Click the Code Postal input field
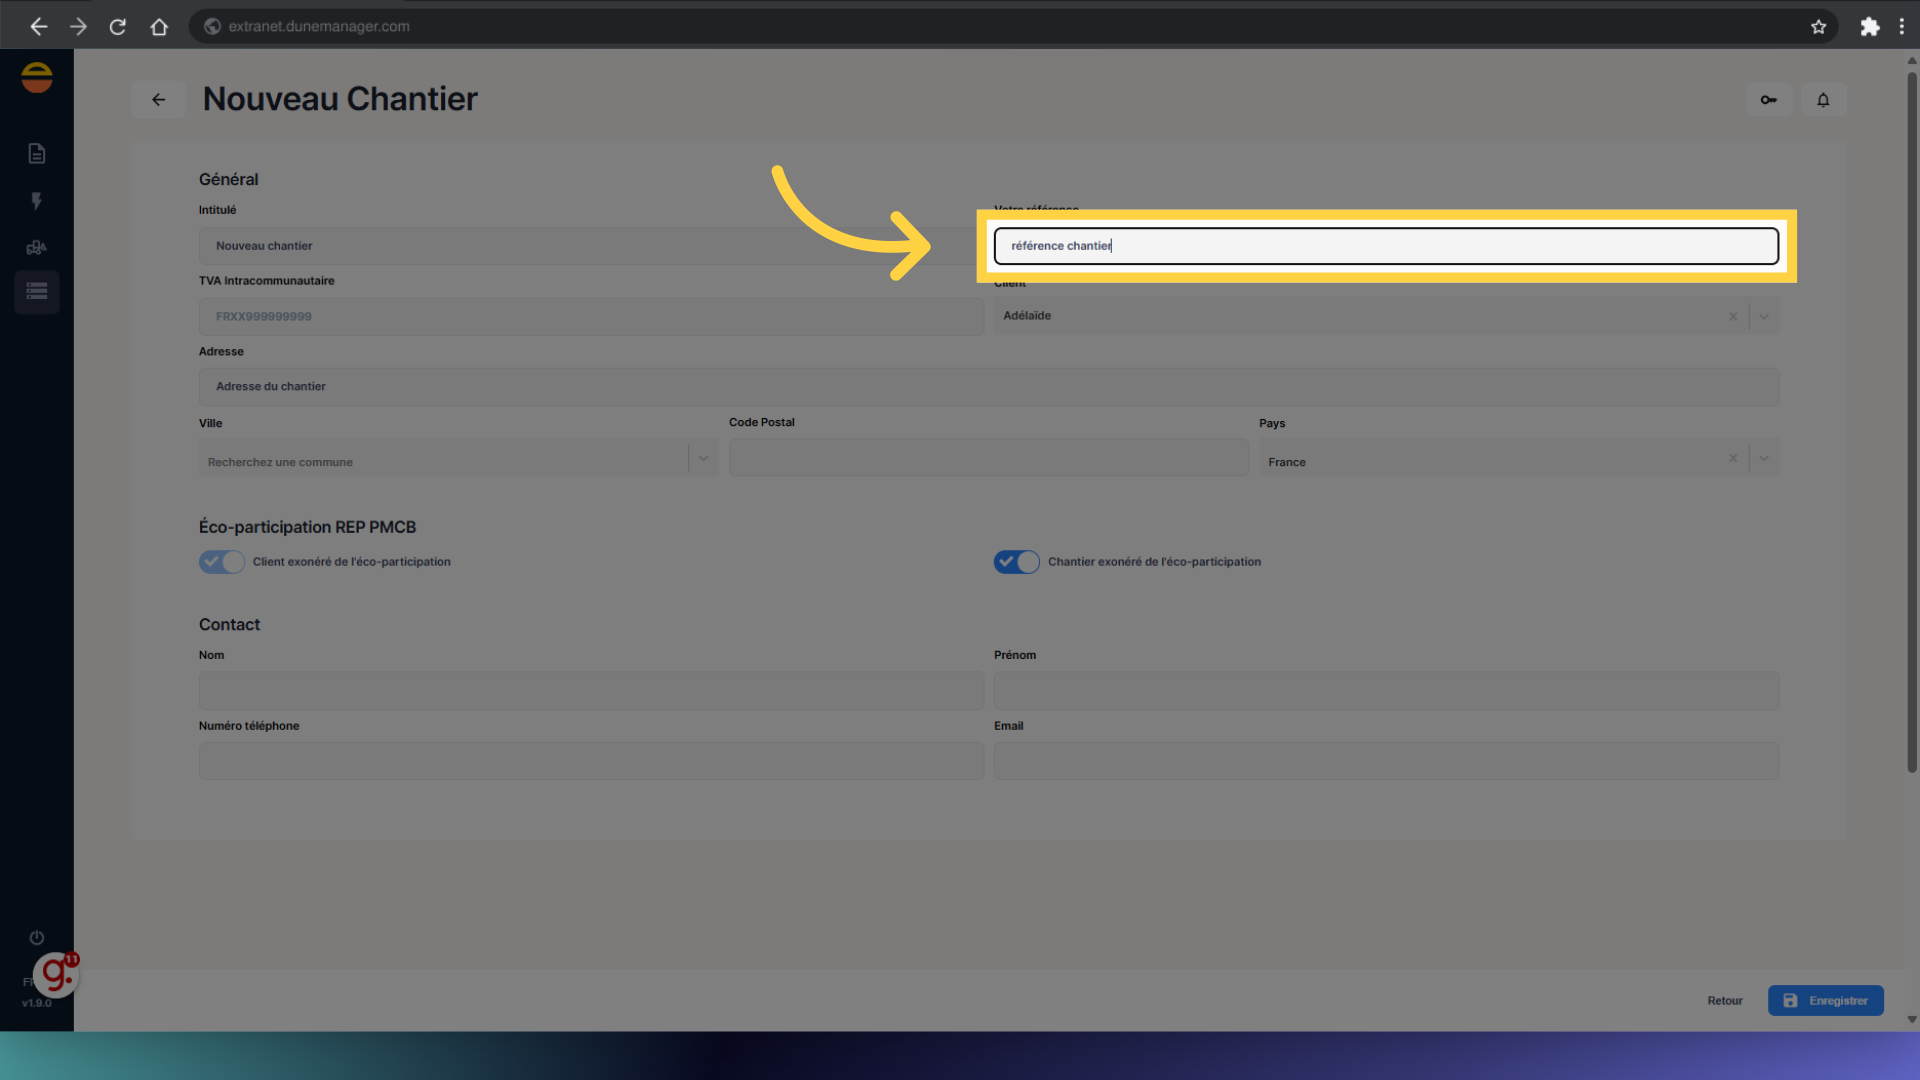Screen dimensions: 1920x1080 click(988, 458)
